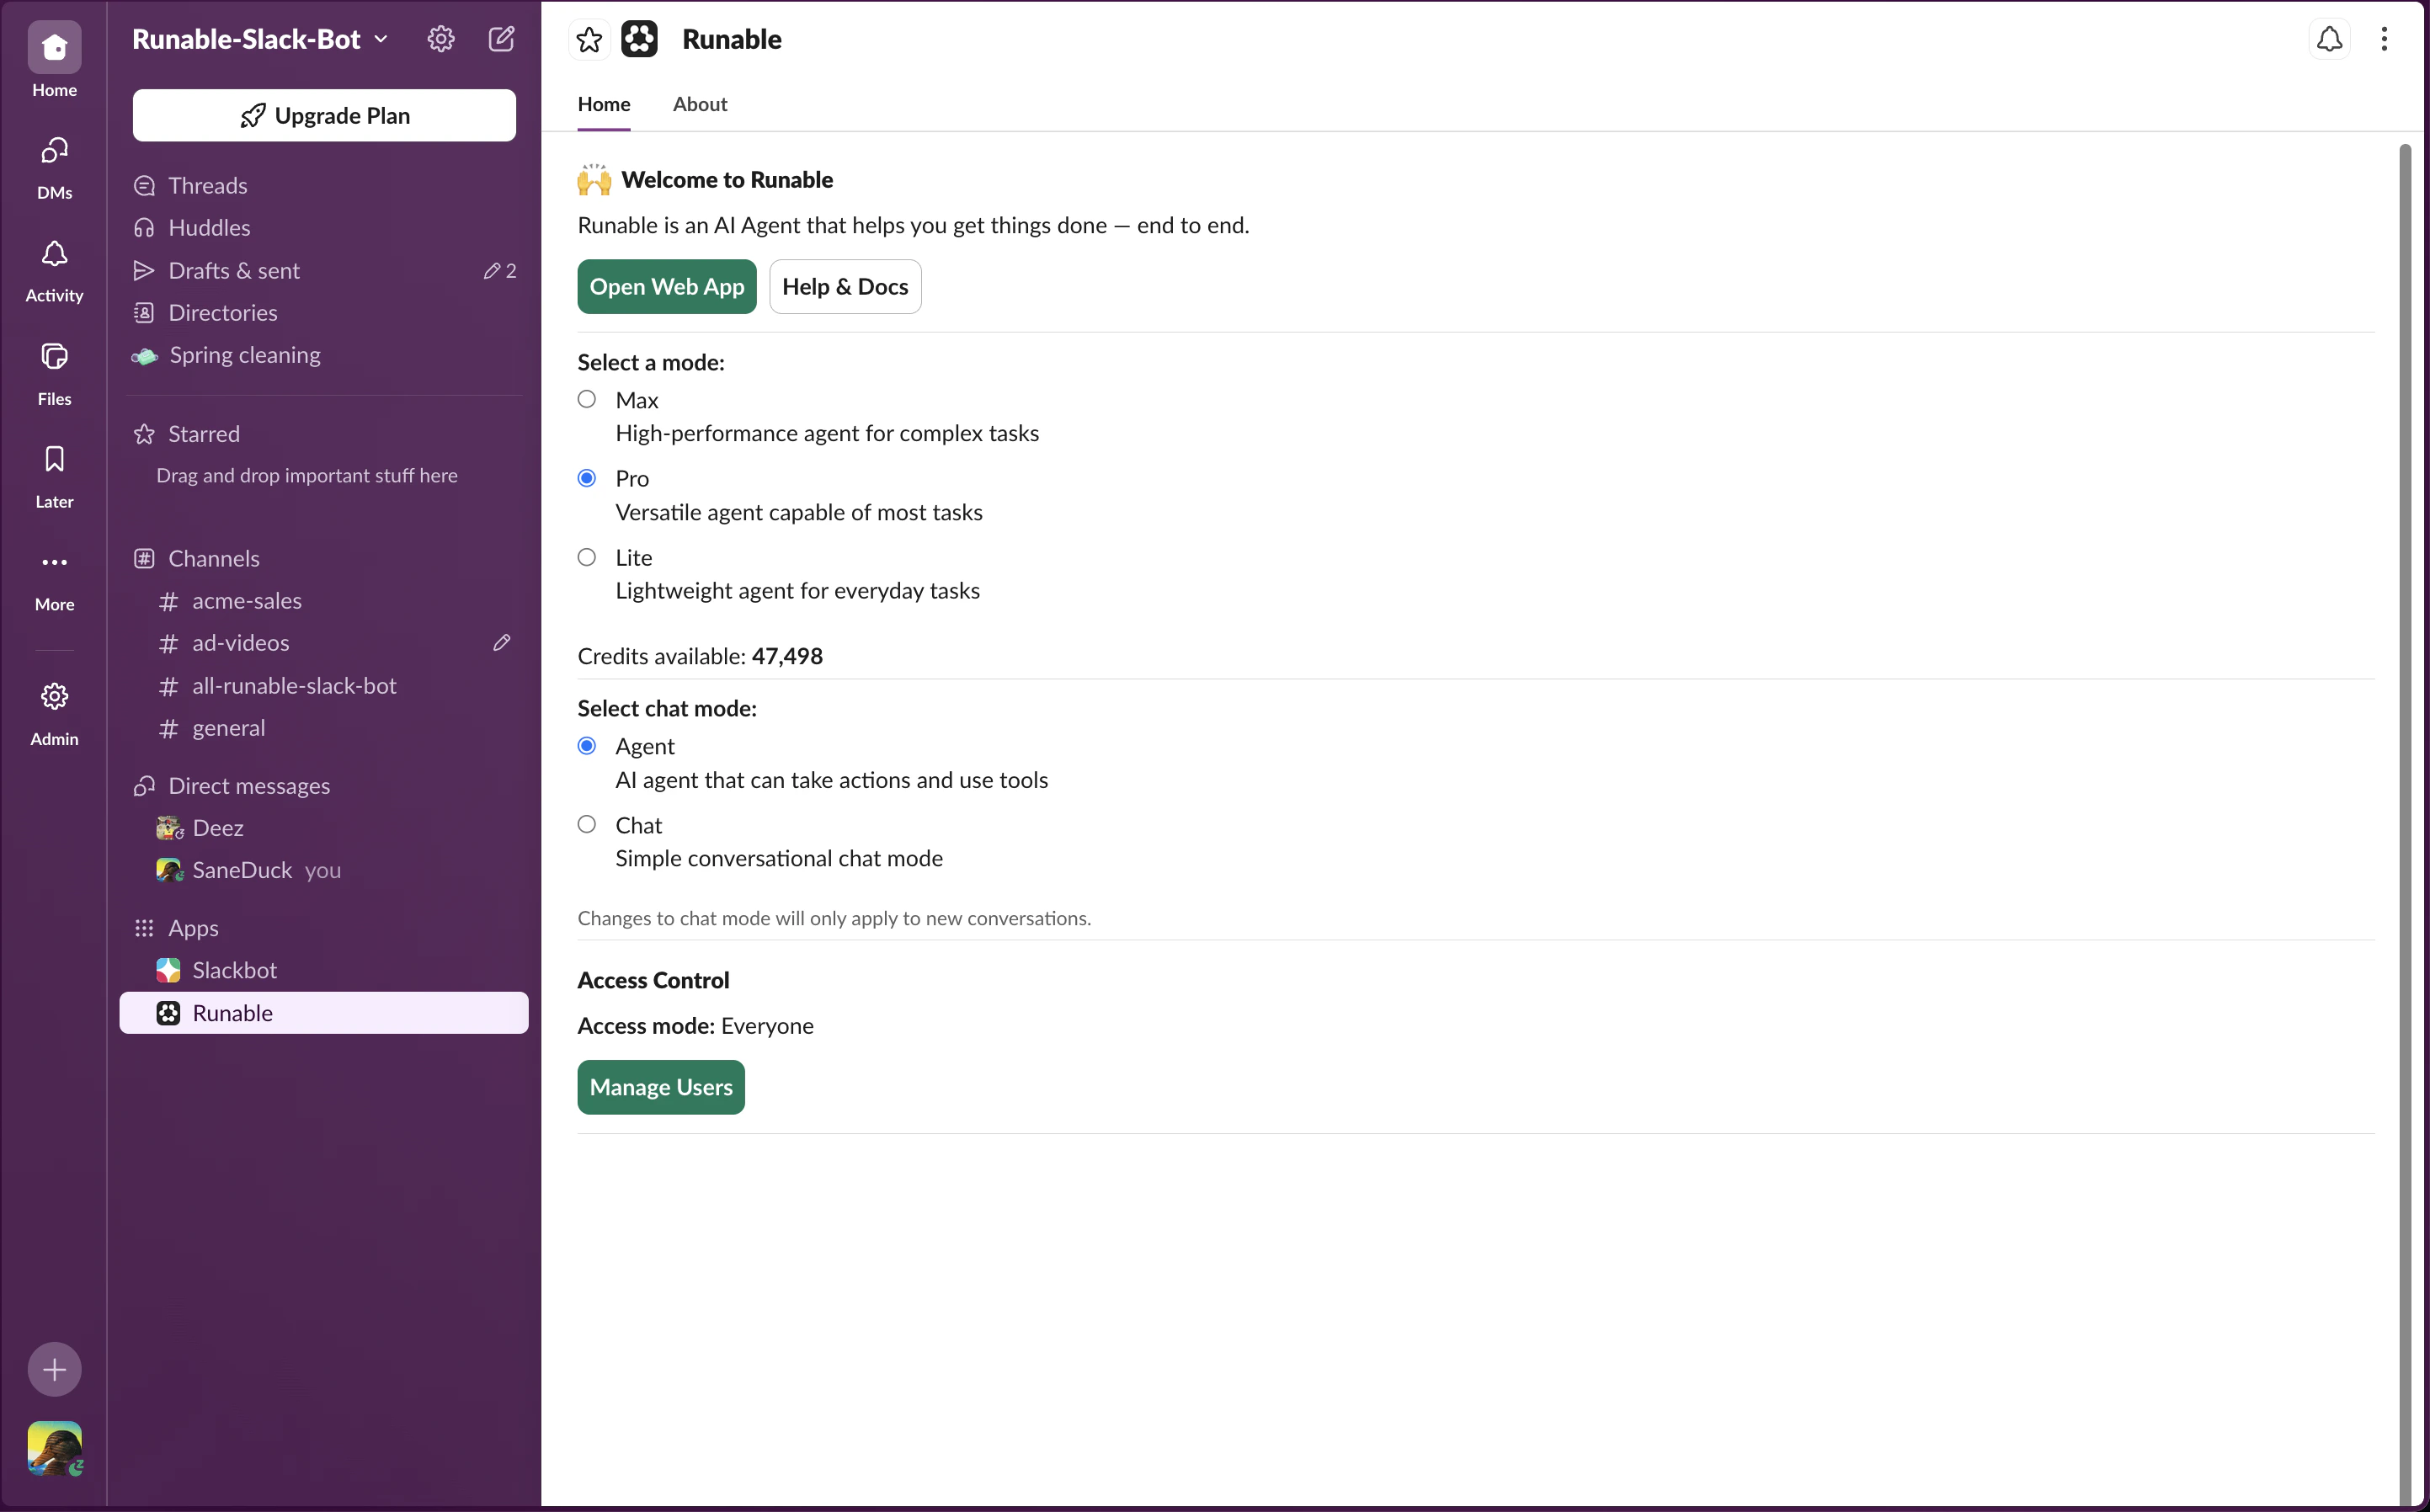The height and width of the screenshot is (1512, 2430).
Task: Select the Agent chat mode radio
Action: [x=587, y=746]
